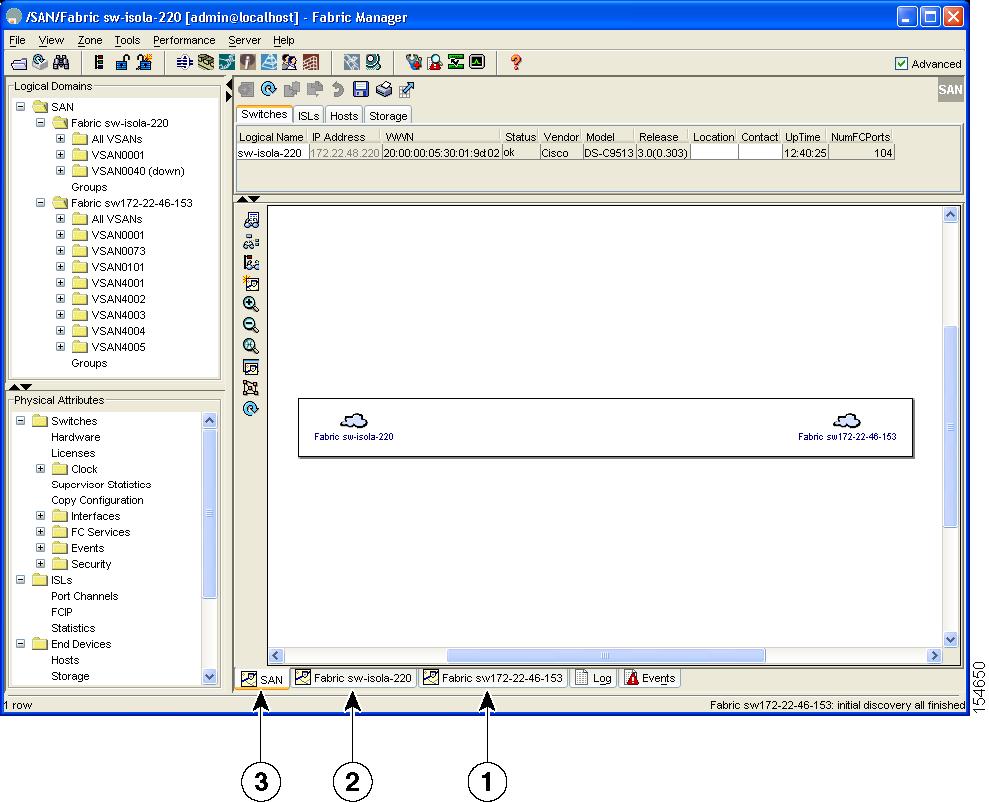989x802 pixels.
Task: Click the open padlock zone icon
Action: pos(122,62)
